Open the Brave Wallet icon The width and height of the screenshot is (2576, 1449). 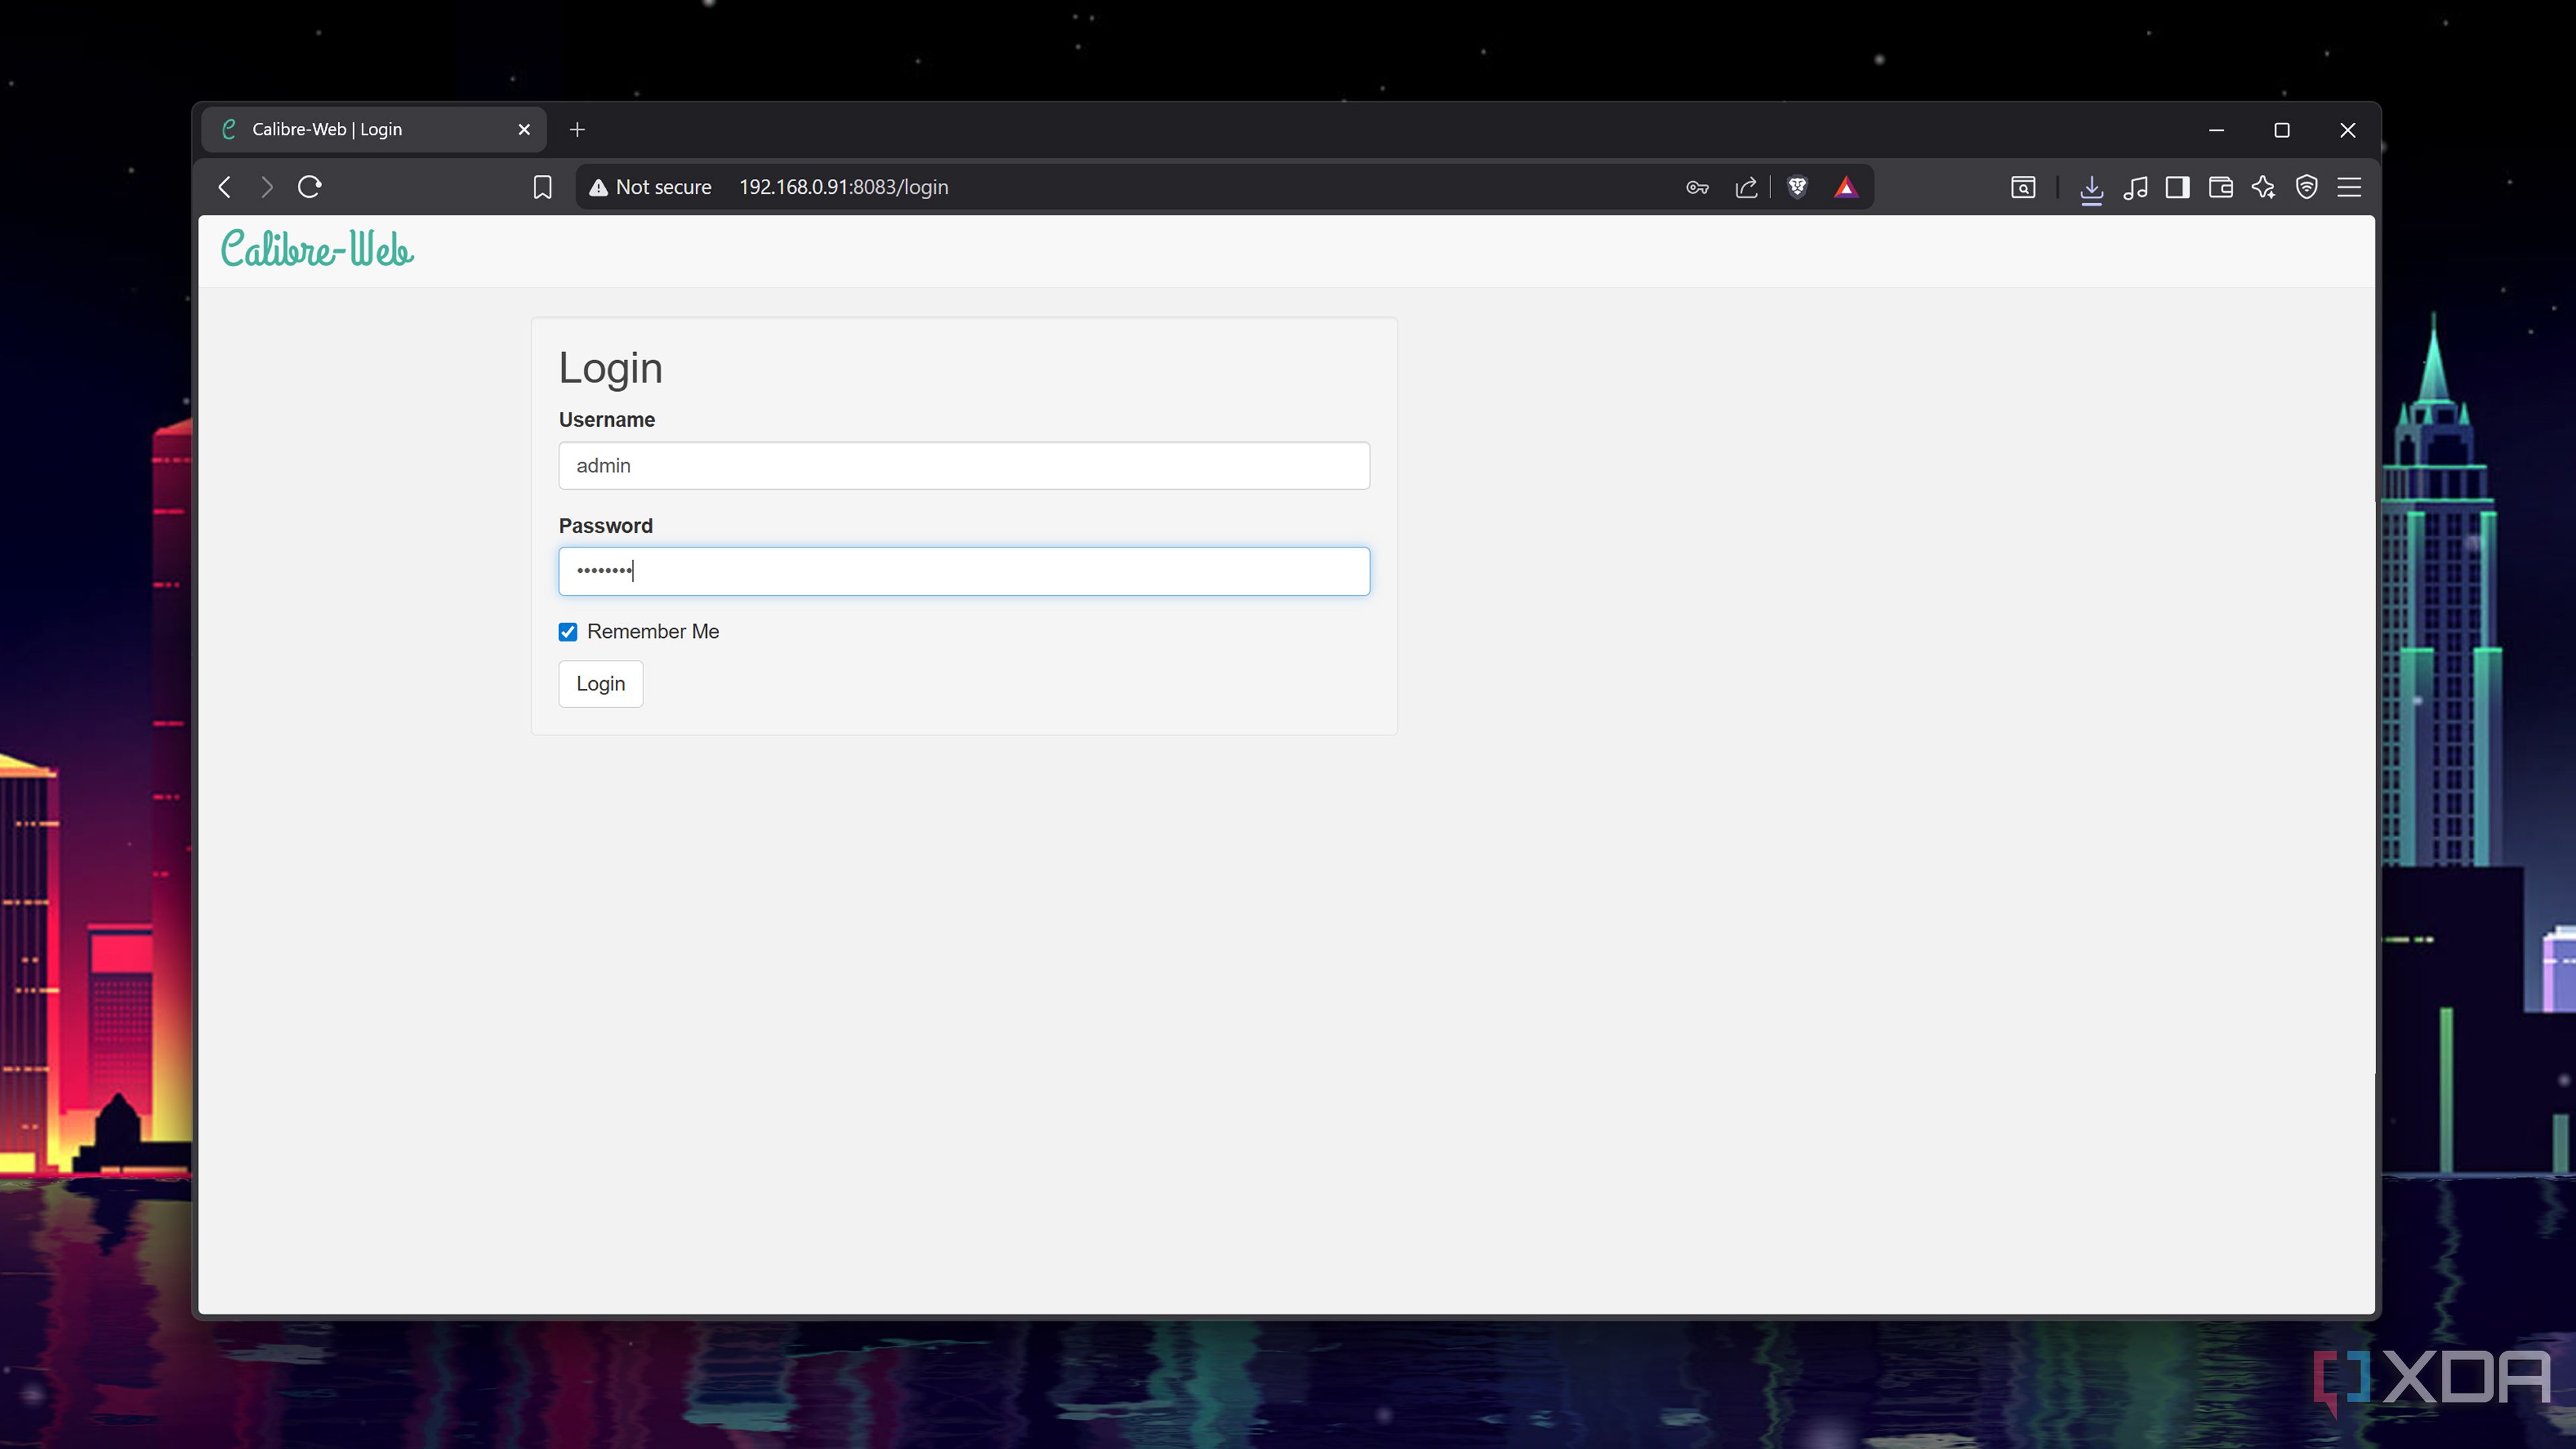click(2221, 187)
